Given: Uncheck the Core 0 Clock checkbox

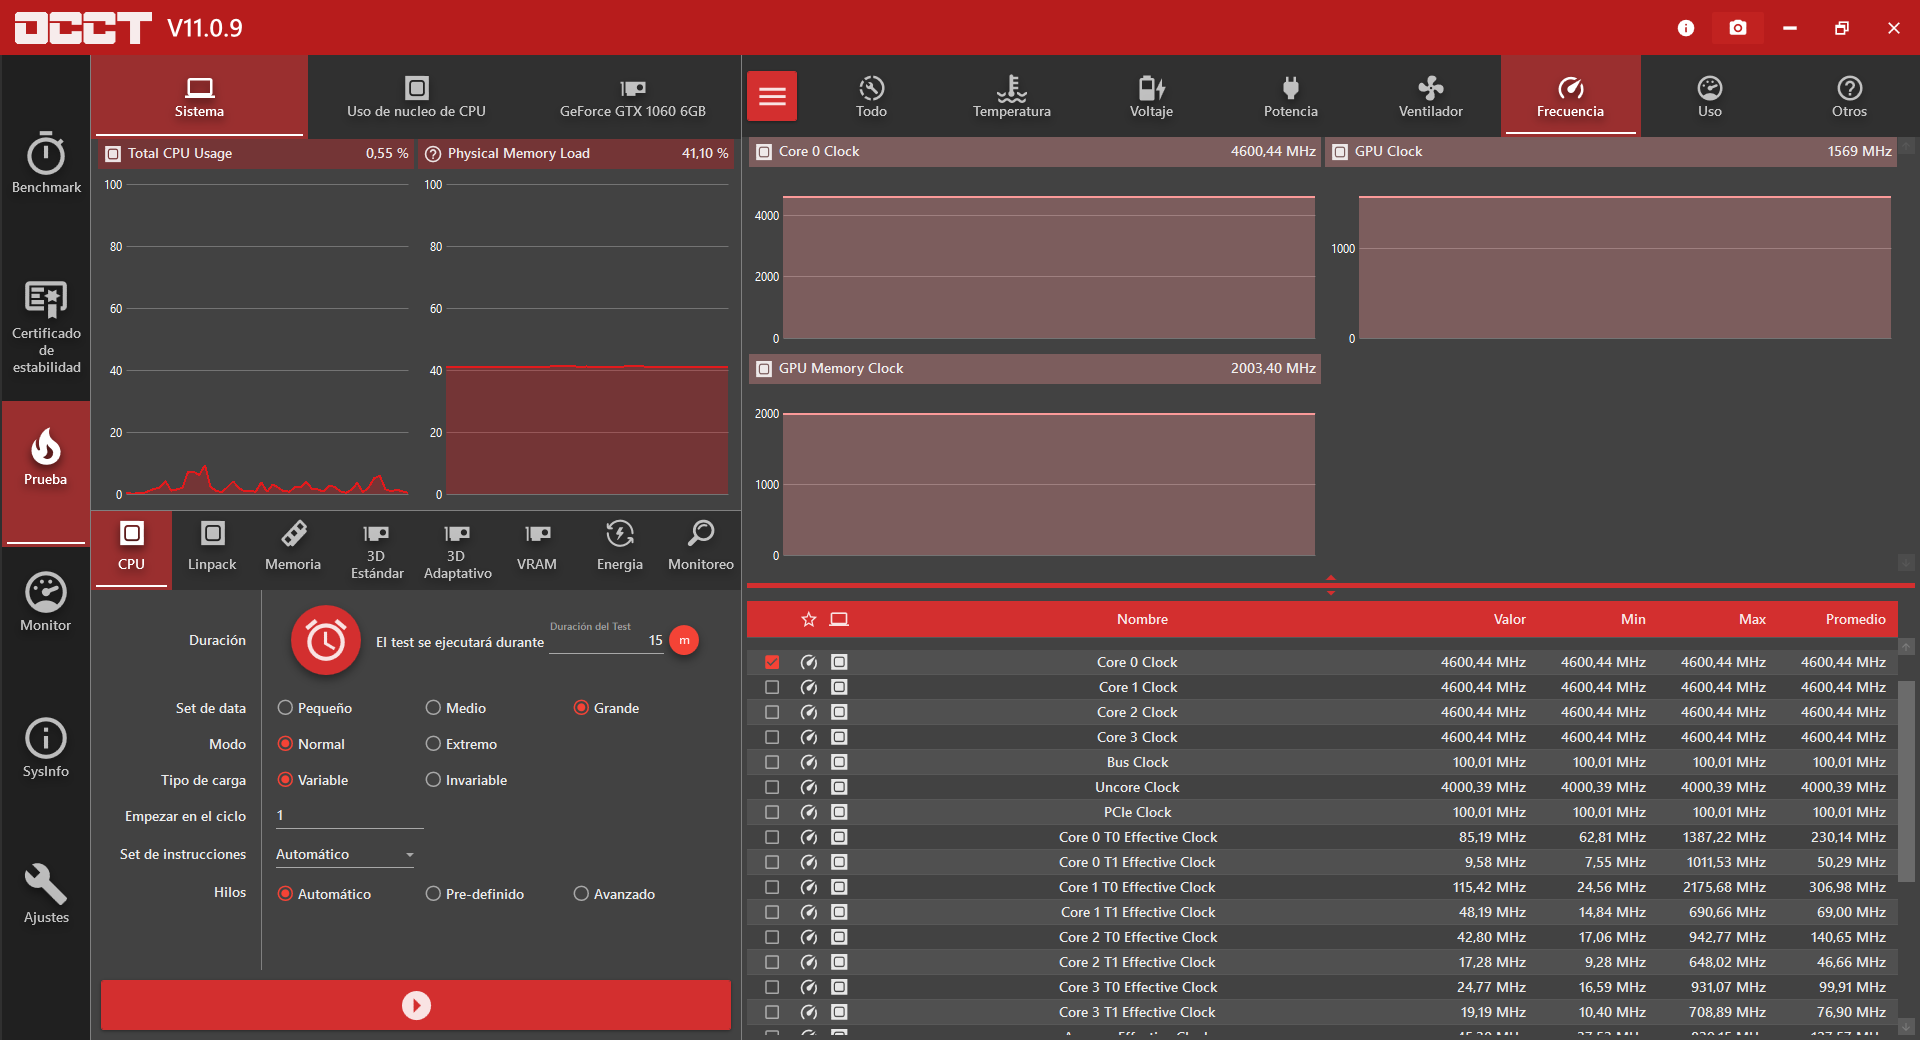Looking at the screenshot, I should [x=772, y=662].
